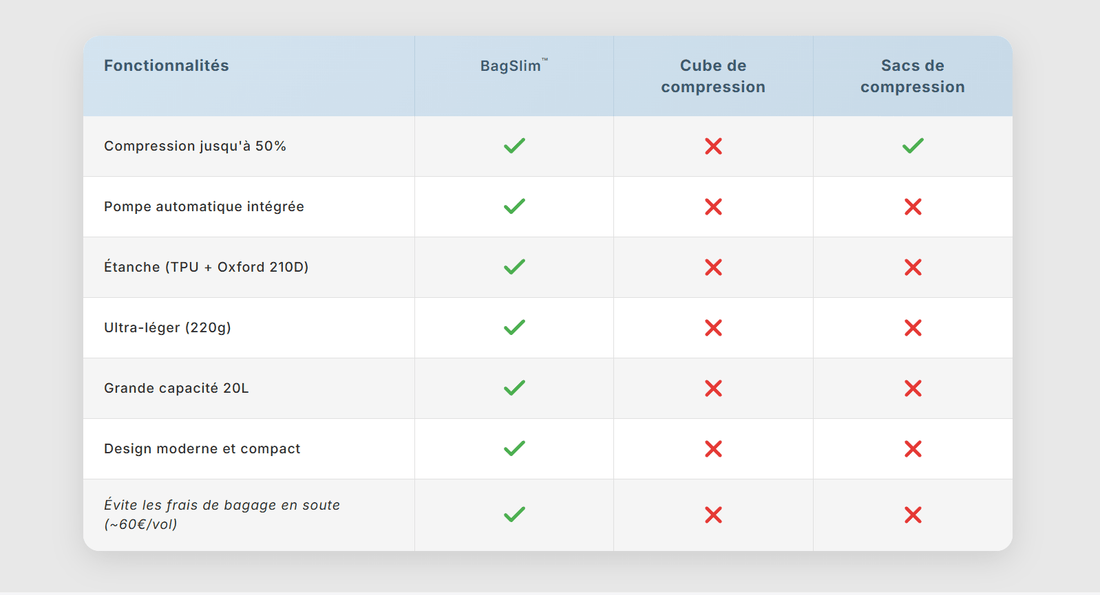Image resolution: width=1100 pixels, height=595 pixels.
Task: Click the 'Étanche (TPU + Oxford 210D)' label
Action: click(x=206, y=267)
